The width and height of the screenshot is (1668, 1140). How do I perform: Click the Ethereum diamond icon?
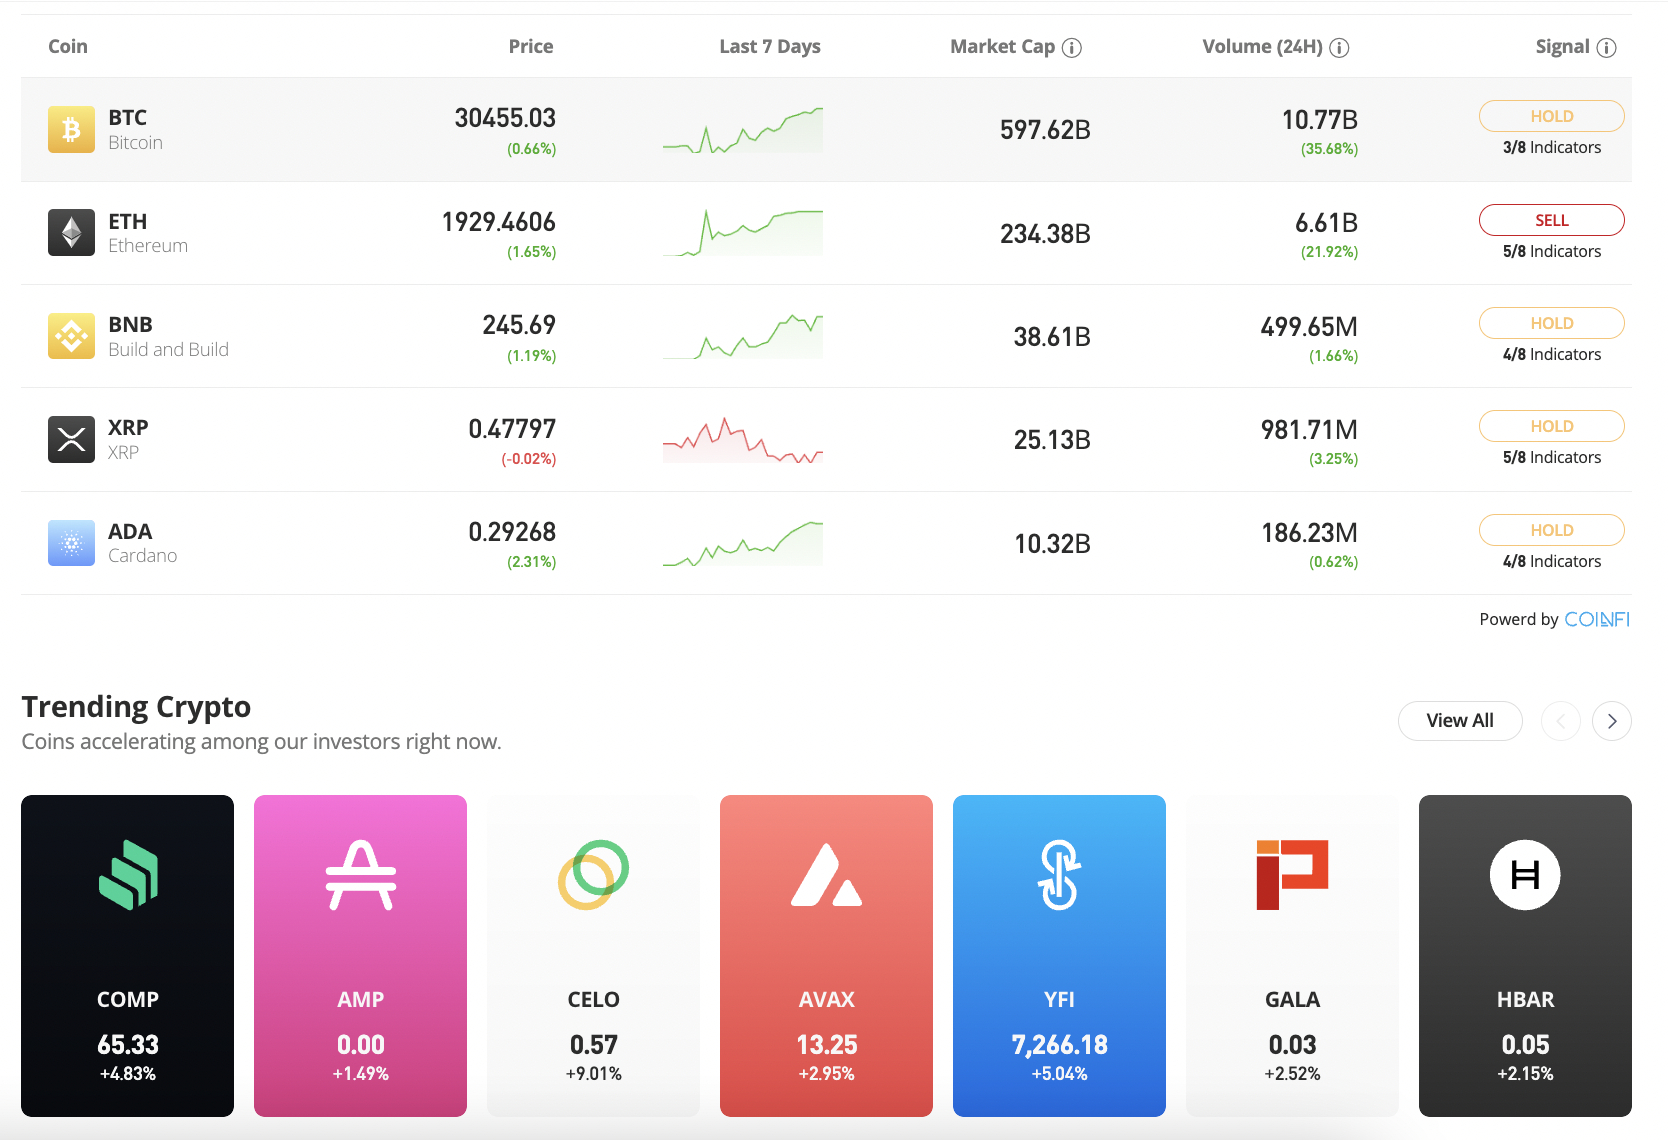pyautogui.click(x=71, y=232)
